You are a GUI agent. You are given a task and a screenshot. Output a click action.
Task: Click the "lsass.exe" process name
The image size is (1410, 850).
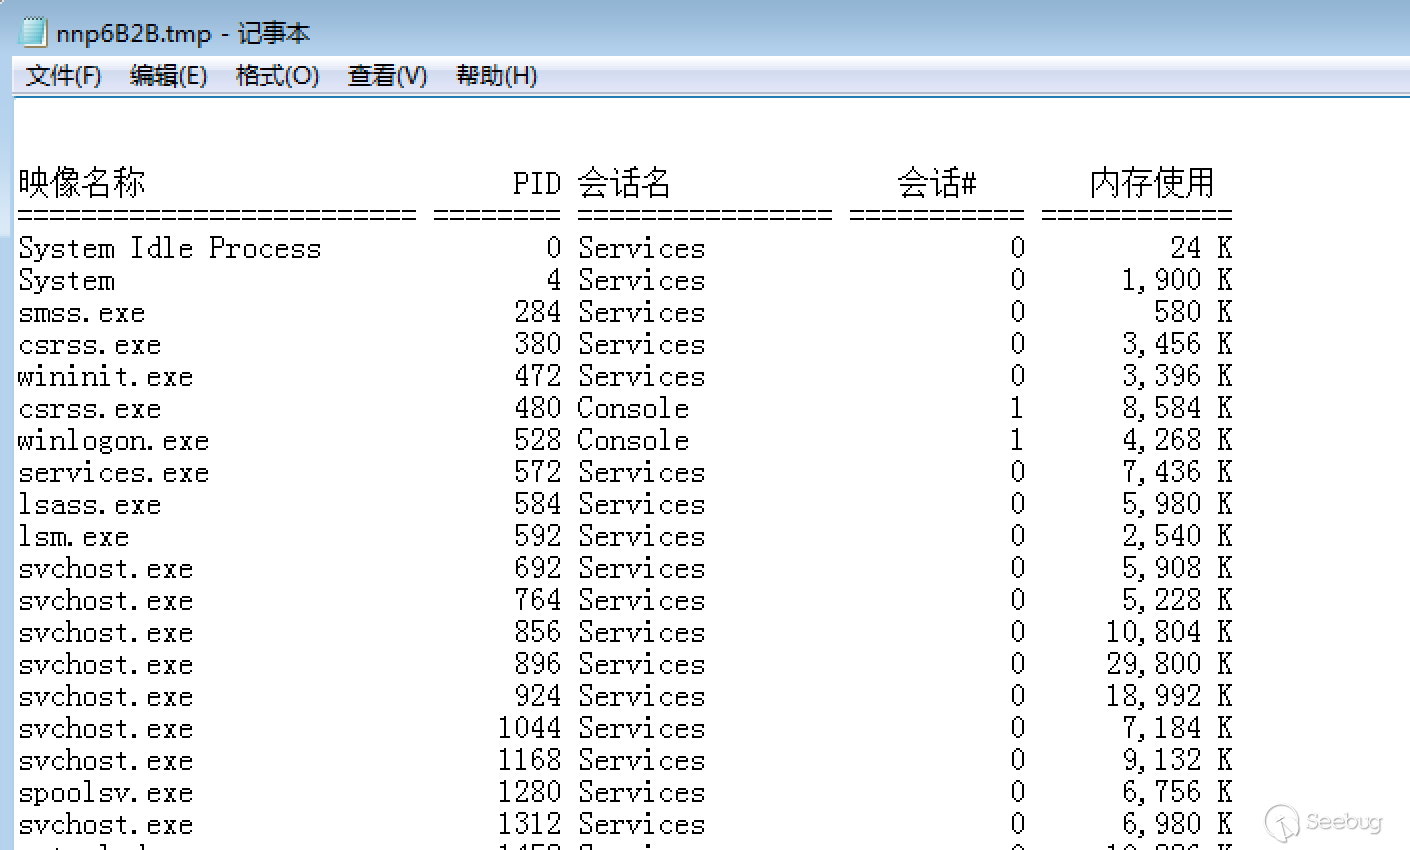[x=90, y=504]
